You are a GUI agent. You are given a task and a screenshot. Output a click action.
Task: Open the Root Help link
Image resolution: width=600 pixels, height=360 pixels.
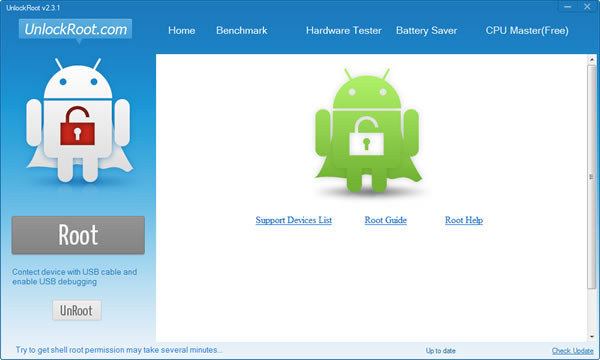click(x=464, y=220)
